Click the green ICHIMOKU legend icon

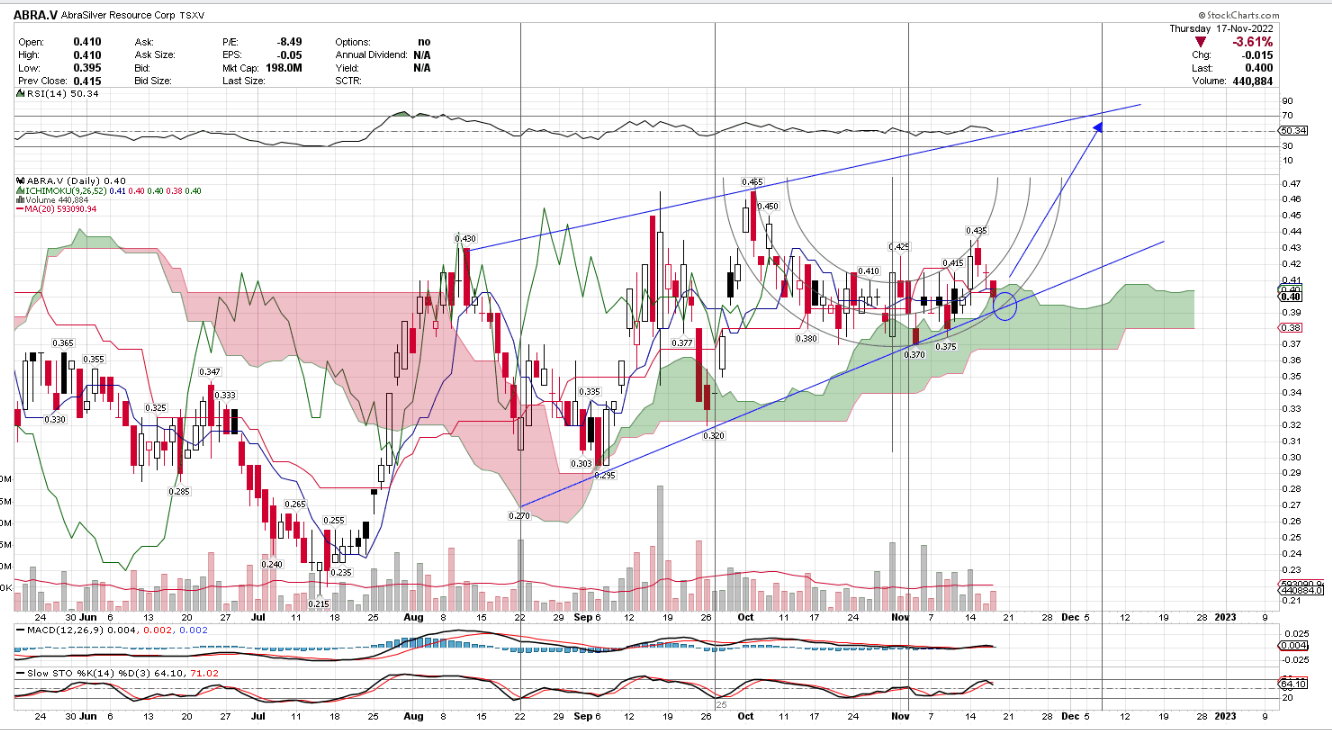pos(19,190)
